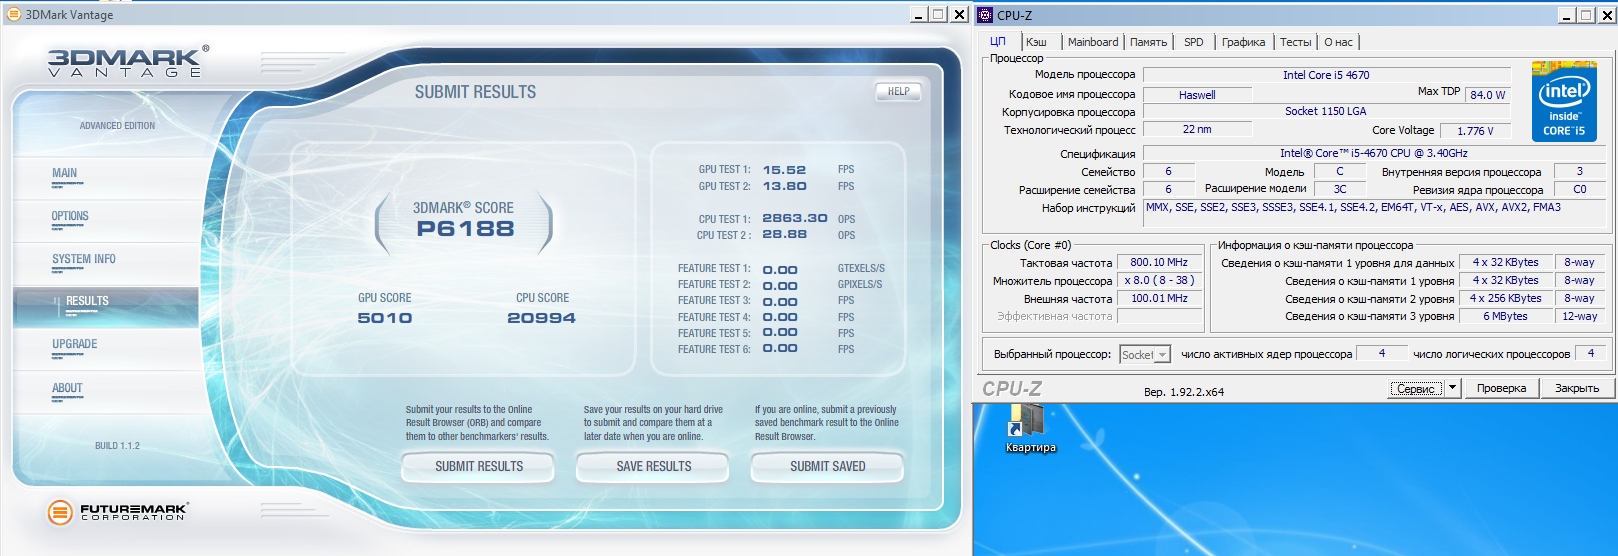
Task: Close the 3DMark Vantage window
Action: pos(959,14)
